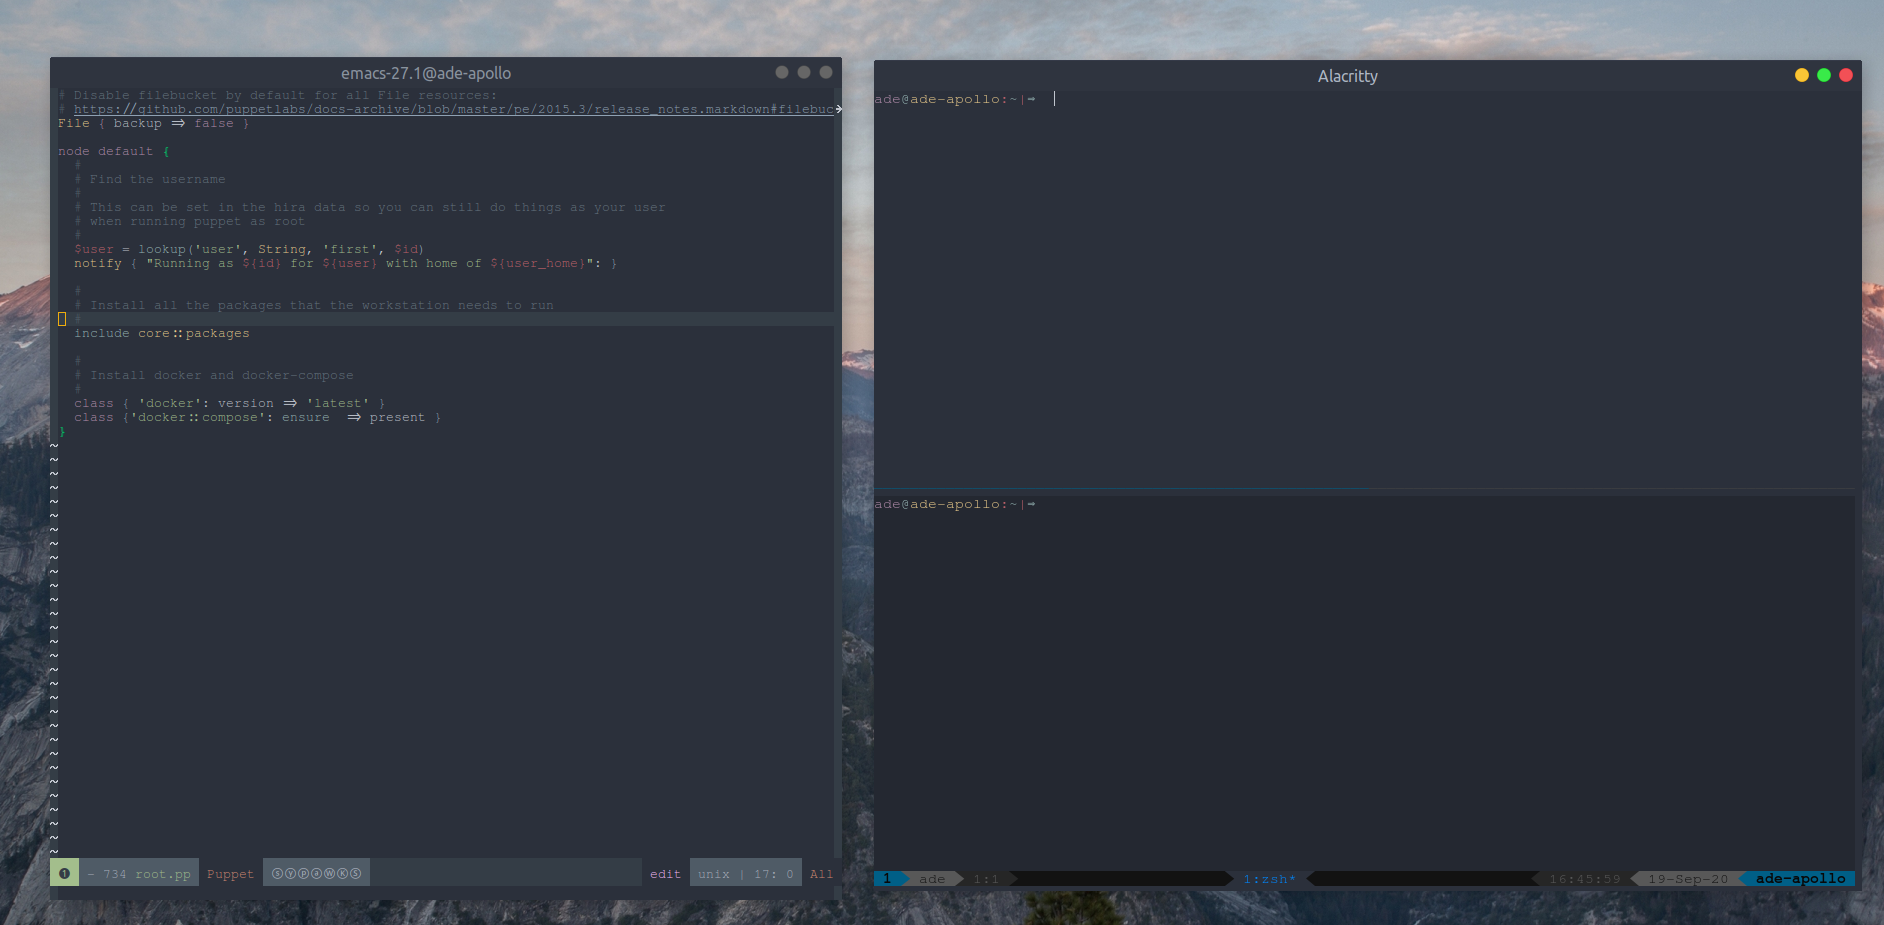The width and height of the screenshot is (1884, 925).
Task: Click the green maximize dot in Alacritty
Action: (1823, 76)
